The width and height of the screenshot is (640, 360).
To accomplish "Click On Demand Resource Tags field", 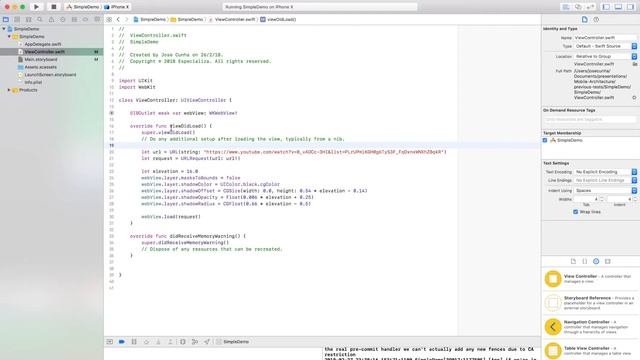I will click(590, 120).
